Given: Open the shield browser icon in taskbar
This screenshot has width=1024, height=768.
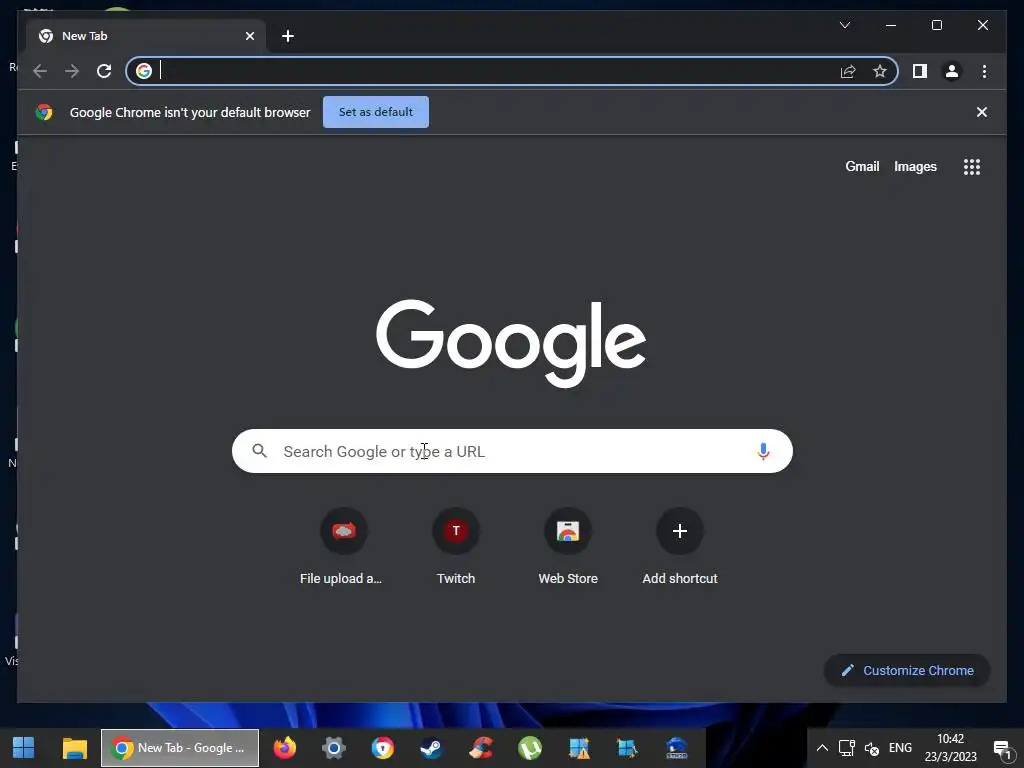Looking at the screenshot, I should 383,748.
